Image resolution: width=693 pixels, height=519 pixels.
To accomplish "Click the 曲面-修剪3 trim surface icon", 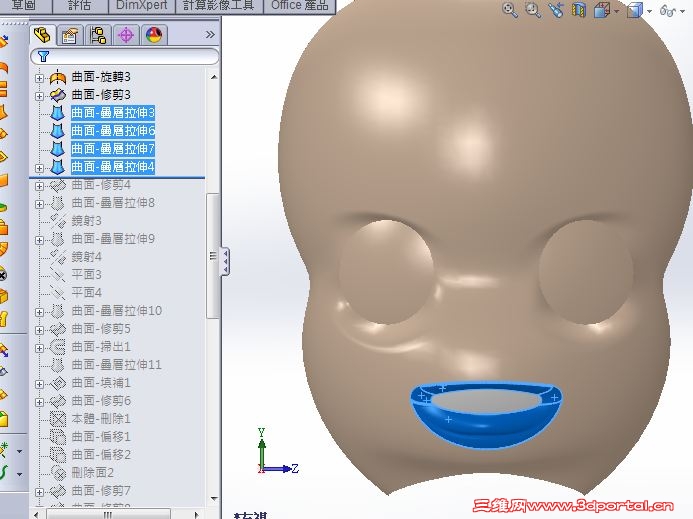I will [x=58, y=95].
